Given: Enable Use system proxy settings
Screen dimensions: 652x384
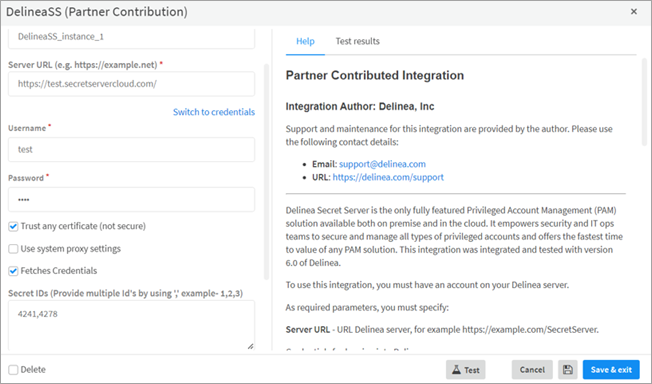Looking at the screenshot, I should click(x=13, y=249).
